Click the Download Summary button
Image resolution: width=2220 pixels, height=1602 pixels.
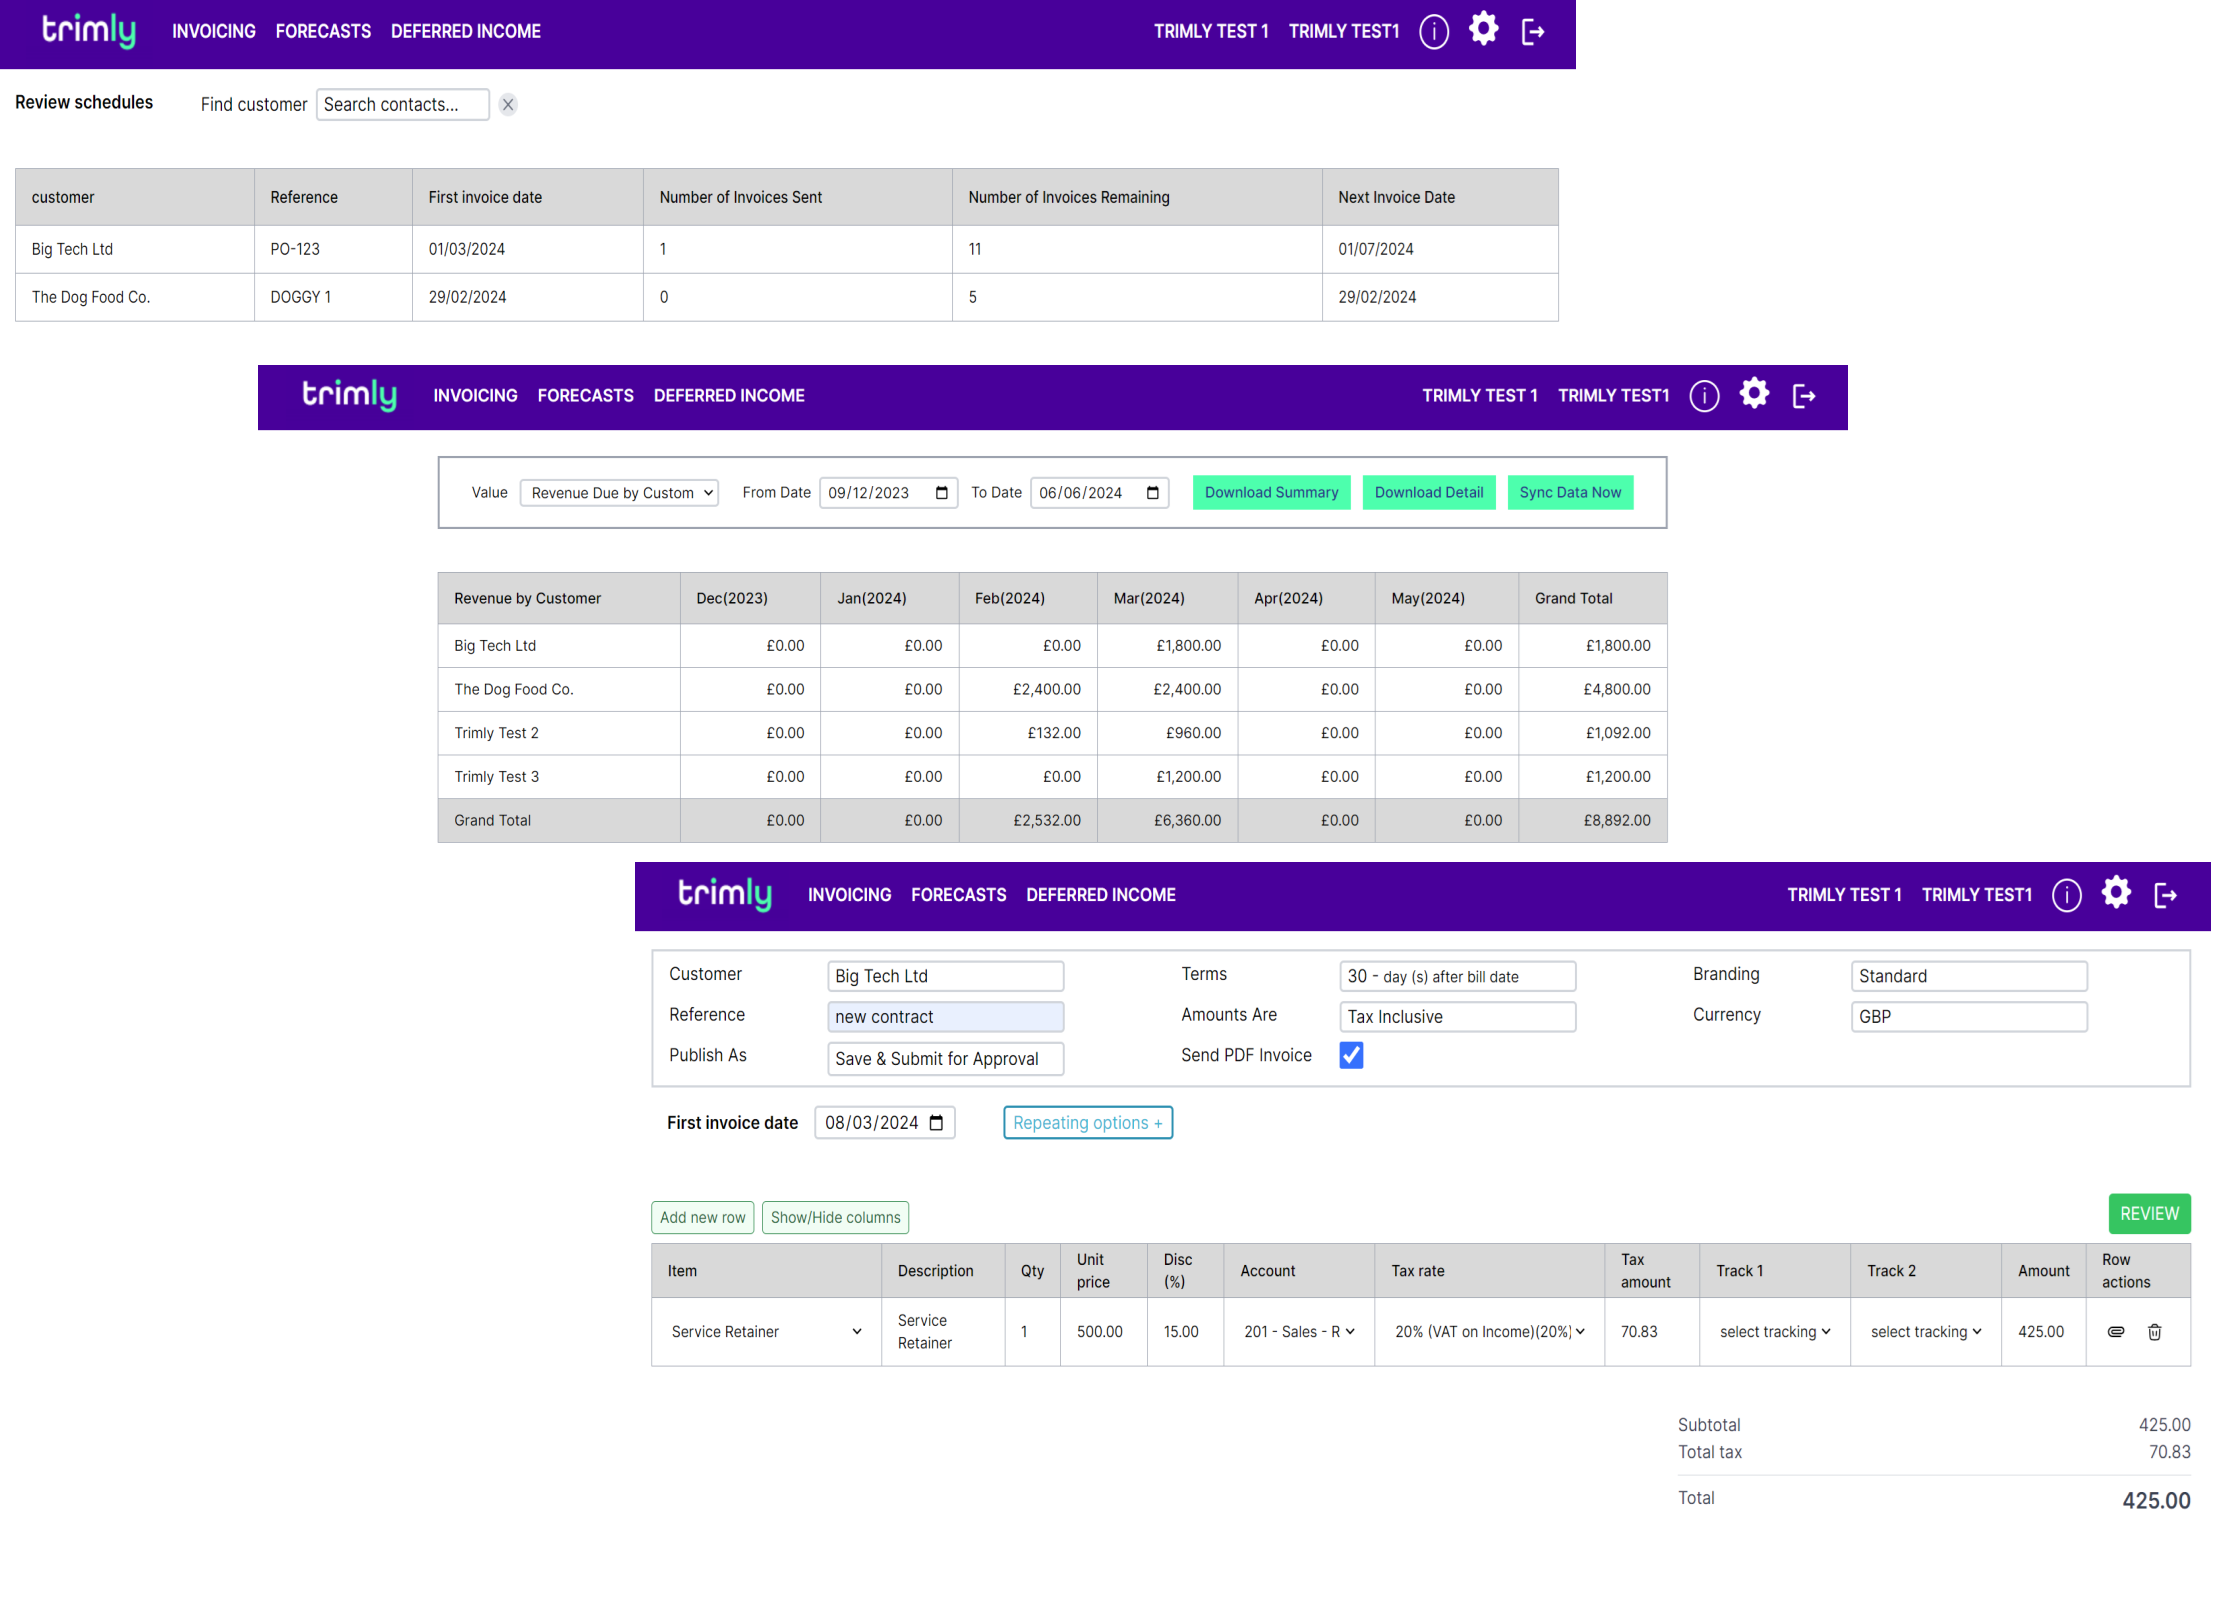pyautogui.click(x=1270, y=493)
